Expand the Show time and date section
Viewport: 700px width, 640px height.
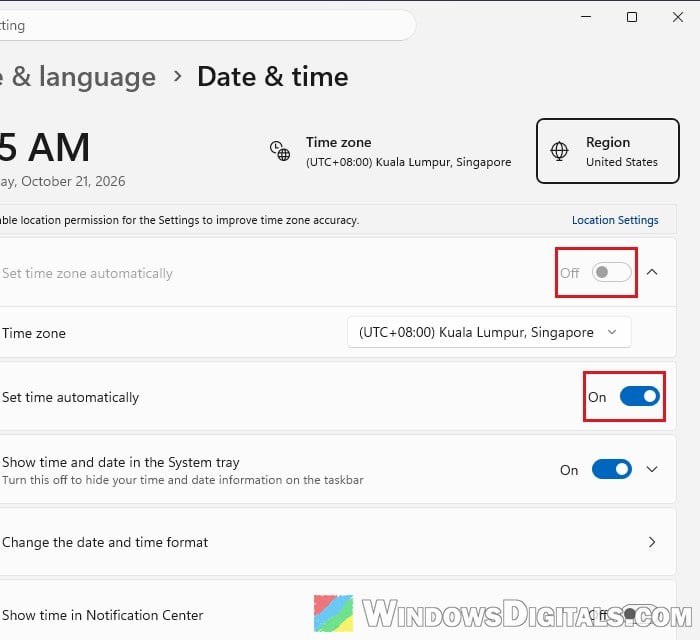pos(652,470)
